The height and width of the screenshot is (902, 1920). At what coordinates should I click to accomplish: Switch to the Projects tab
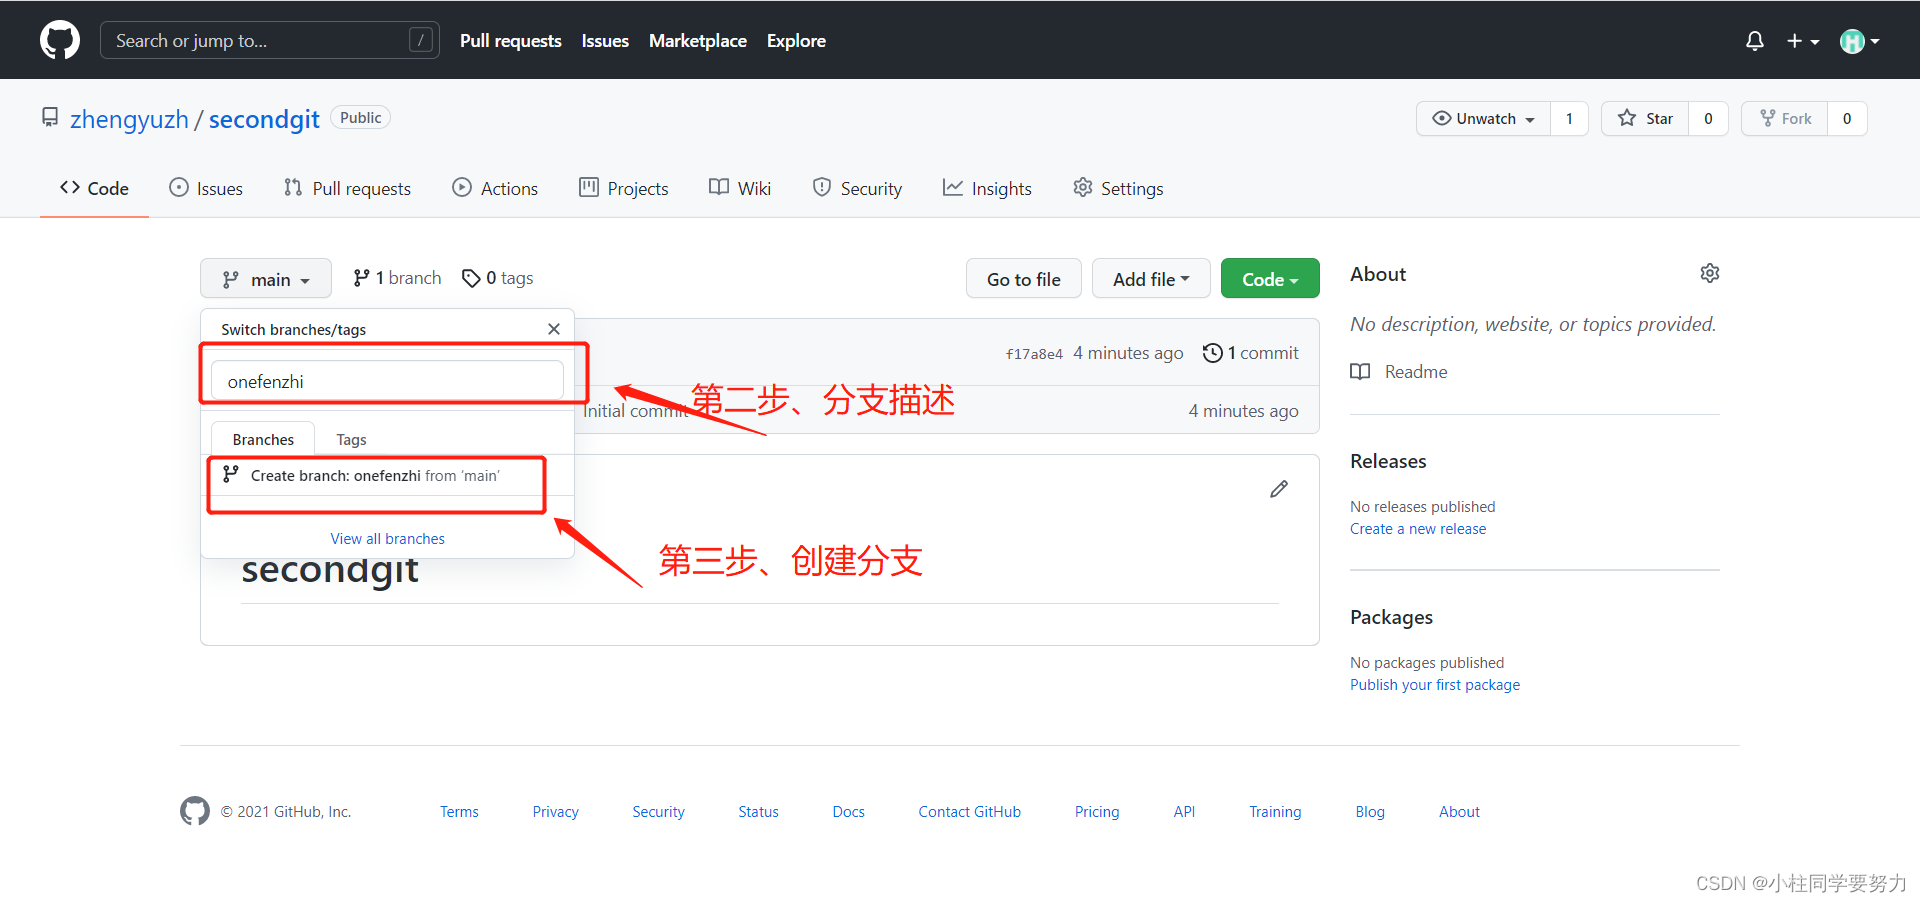pyautogui.click(x=624, y=188)
